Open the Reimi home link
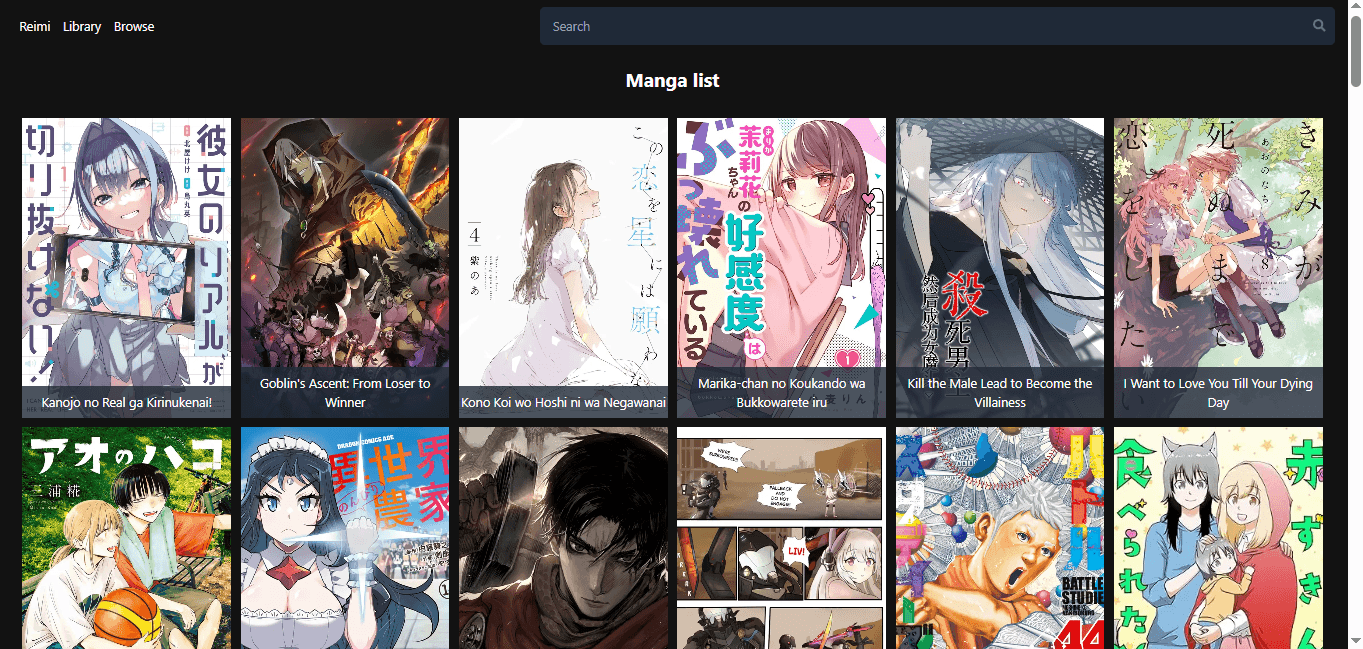 pyautogui.click(x=35, y=27)
